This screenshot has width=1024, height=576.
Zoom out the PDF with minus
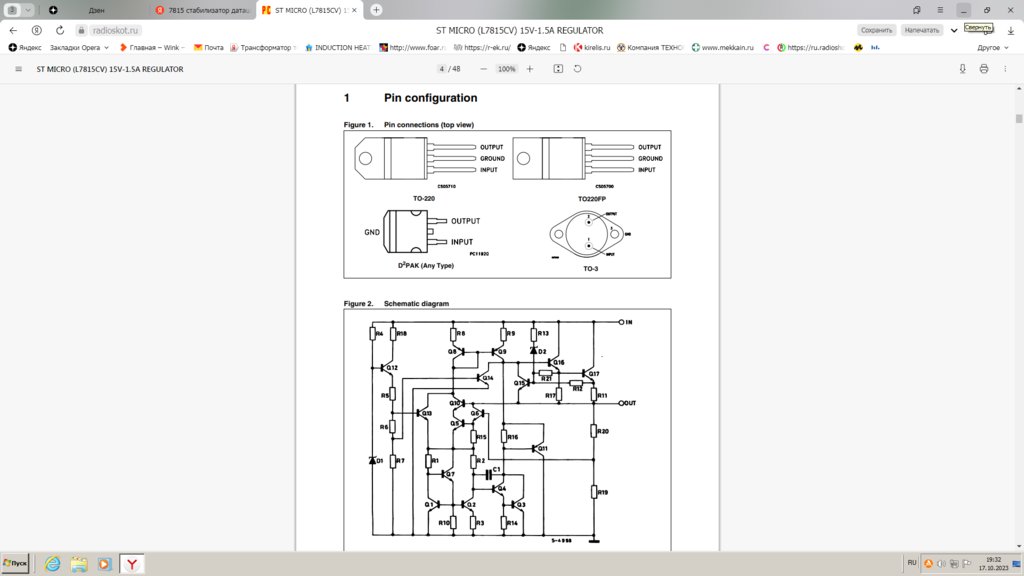[x=483, y=69]
